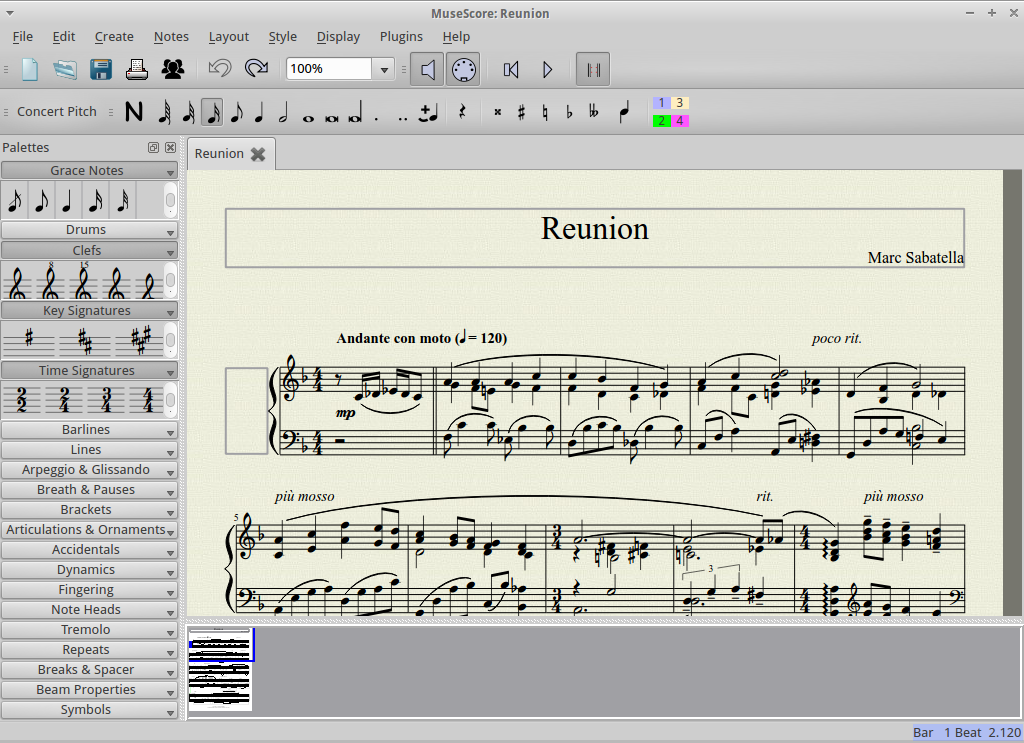The width and height of the screenshot is (1024, 743).
Task: Open the Notes menu
Action: [x=171, y=37]
